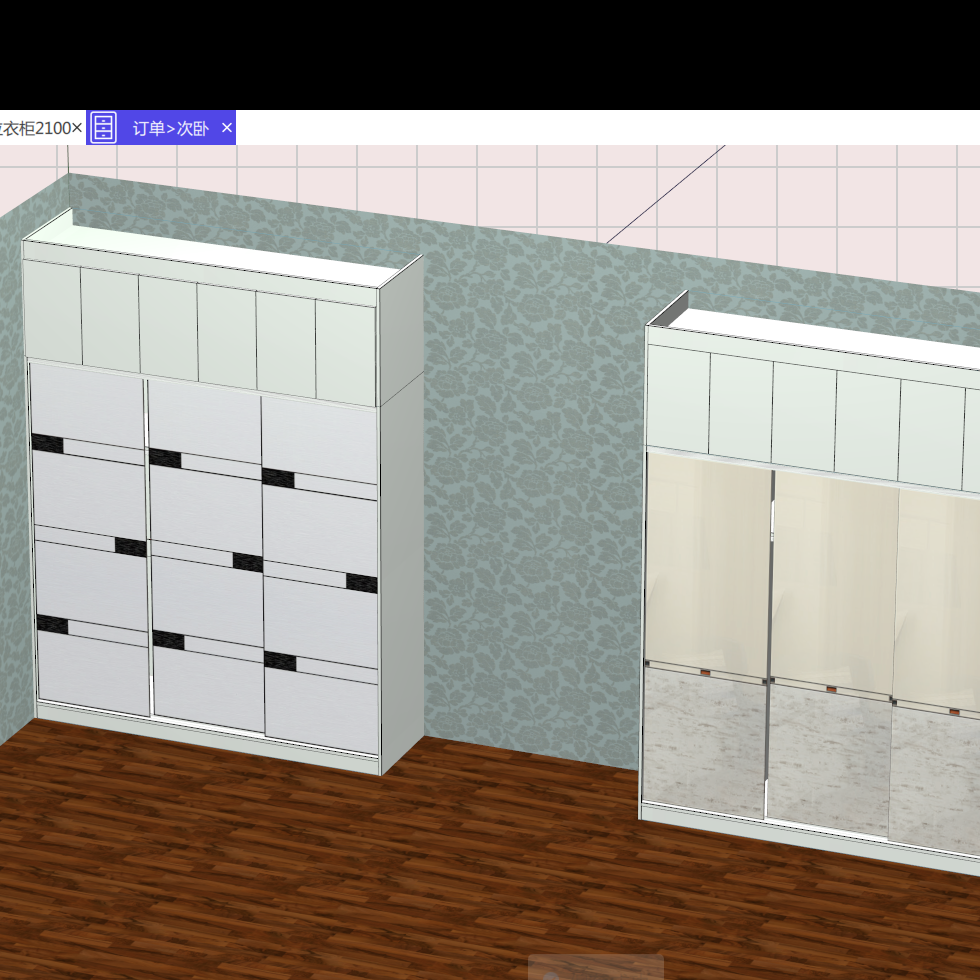Close the 订单>次卧 tab
Image resolution: width=980 pixels, height=980 pixels.
[226, 128]
